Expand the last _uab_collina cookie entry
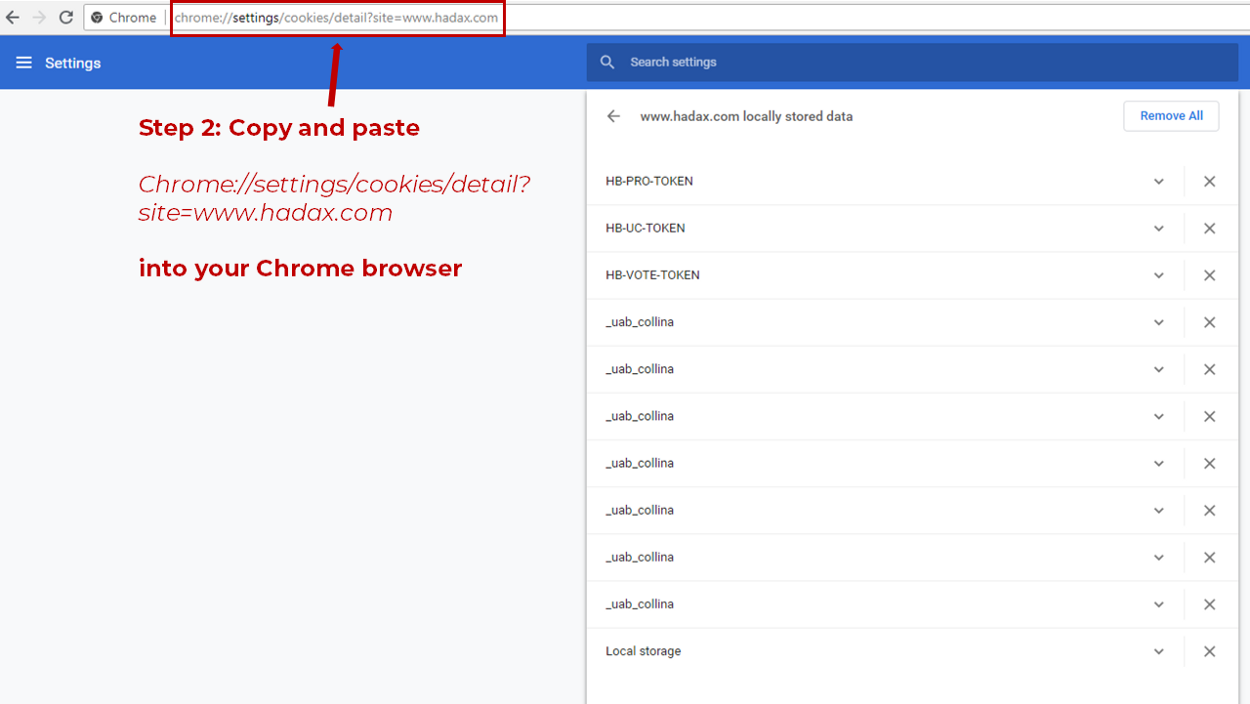This screenshot has width=1250, height=704. pos(1159,605)
